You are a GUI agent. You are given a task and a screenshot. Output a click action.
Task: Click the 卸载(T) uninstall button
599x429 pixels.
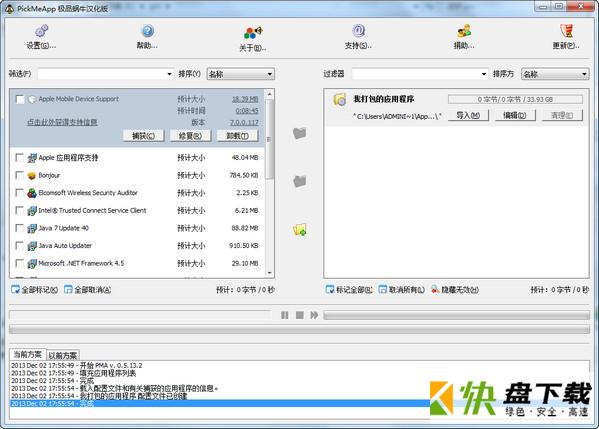point(237,136)
